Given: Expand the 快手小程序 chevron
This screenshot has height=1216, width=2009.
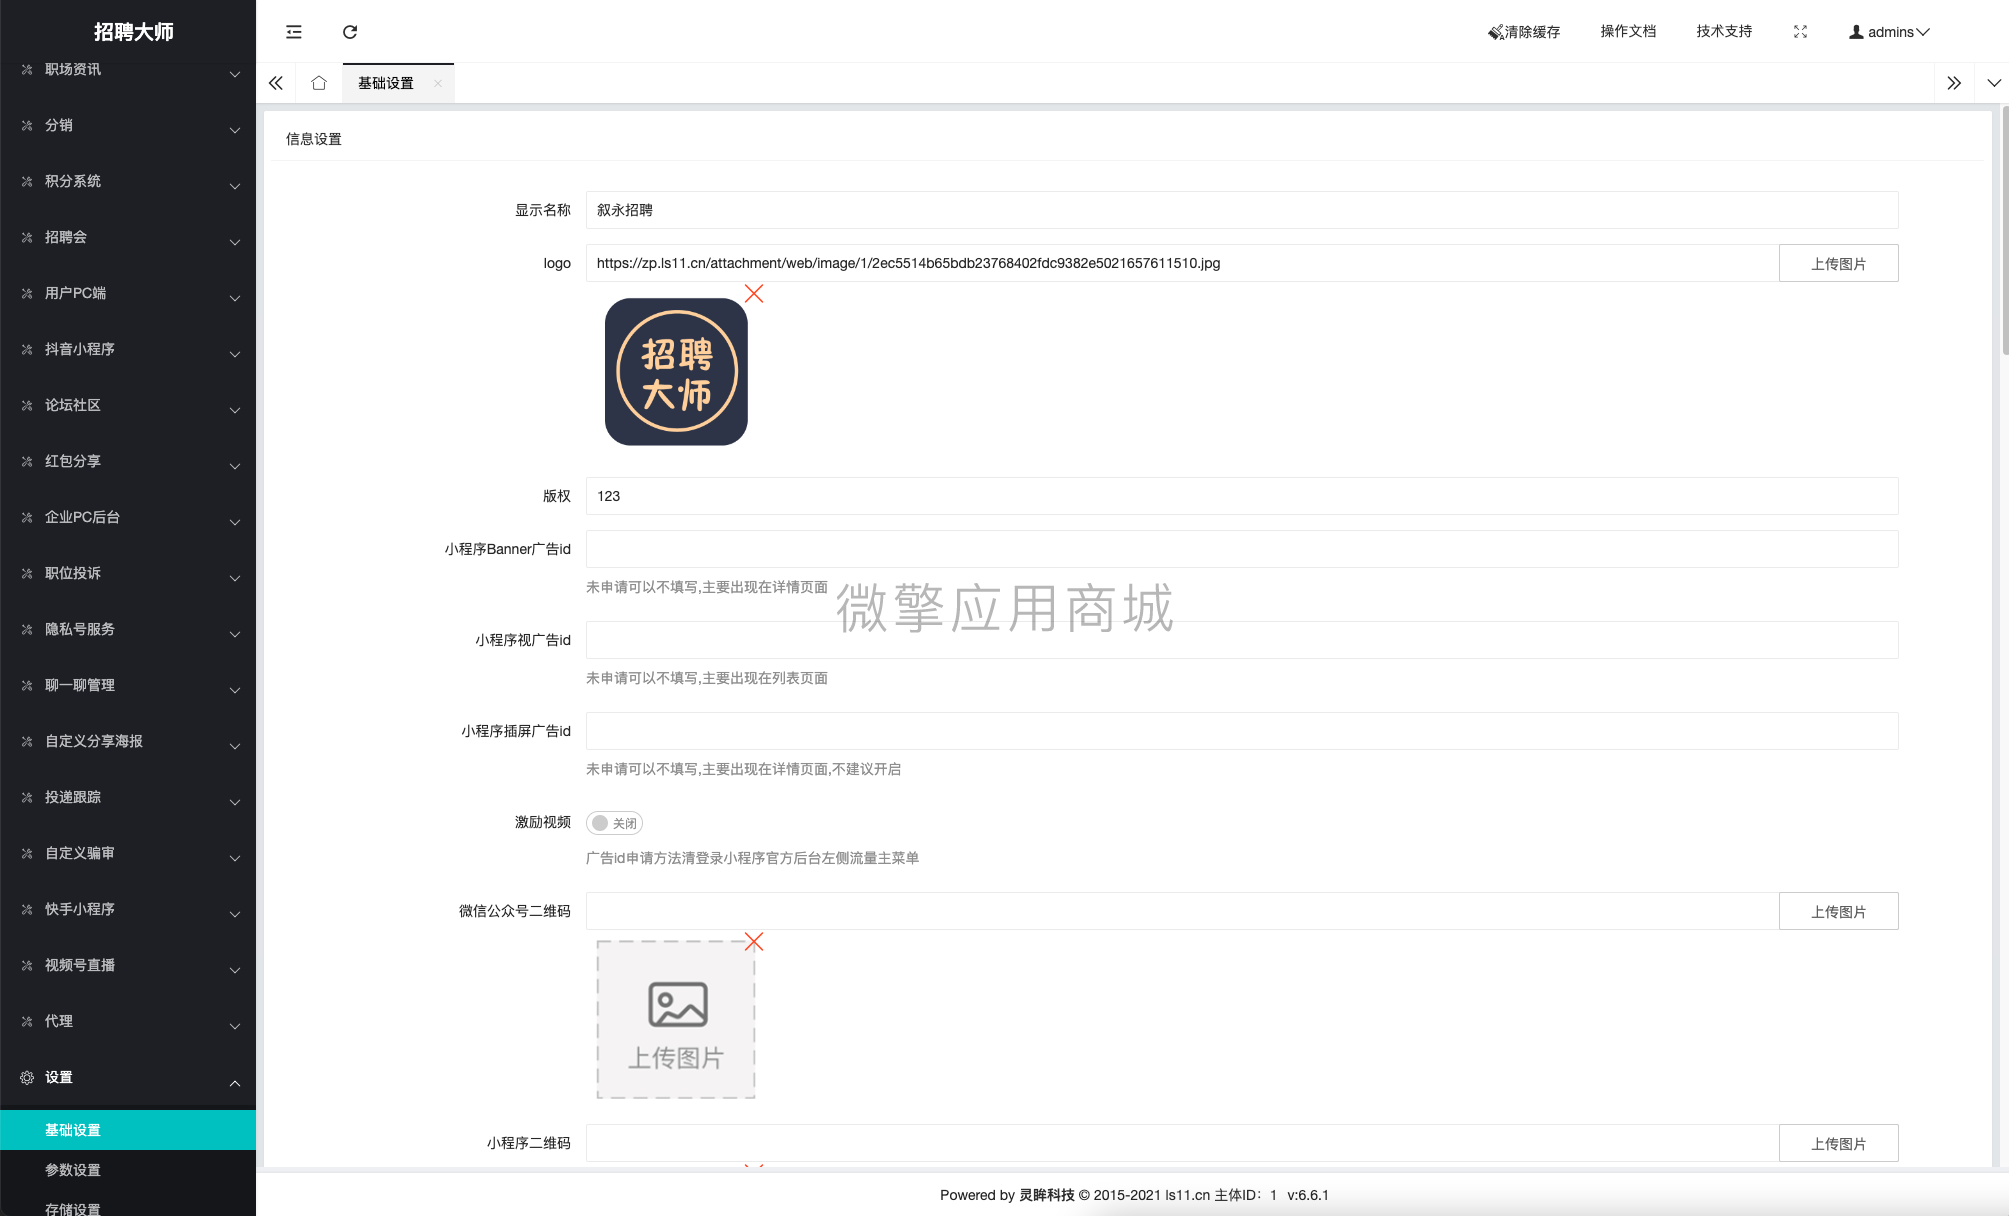Looking at the screenshot, I should click(x=235, y=914).
